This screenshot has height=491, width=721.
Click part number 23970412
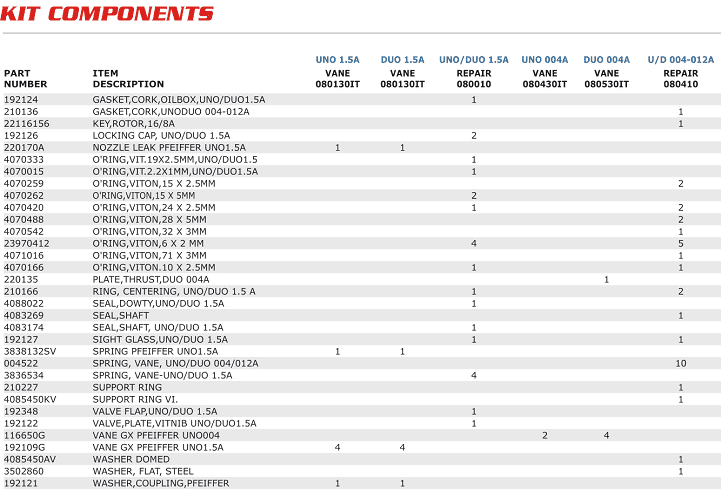[x=27, y=244]
